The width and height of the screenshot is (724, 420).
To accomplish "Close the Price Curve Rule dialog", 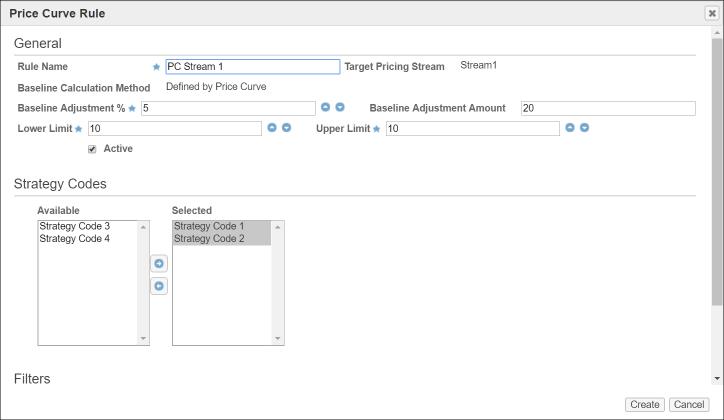I will tap(711, 13).
